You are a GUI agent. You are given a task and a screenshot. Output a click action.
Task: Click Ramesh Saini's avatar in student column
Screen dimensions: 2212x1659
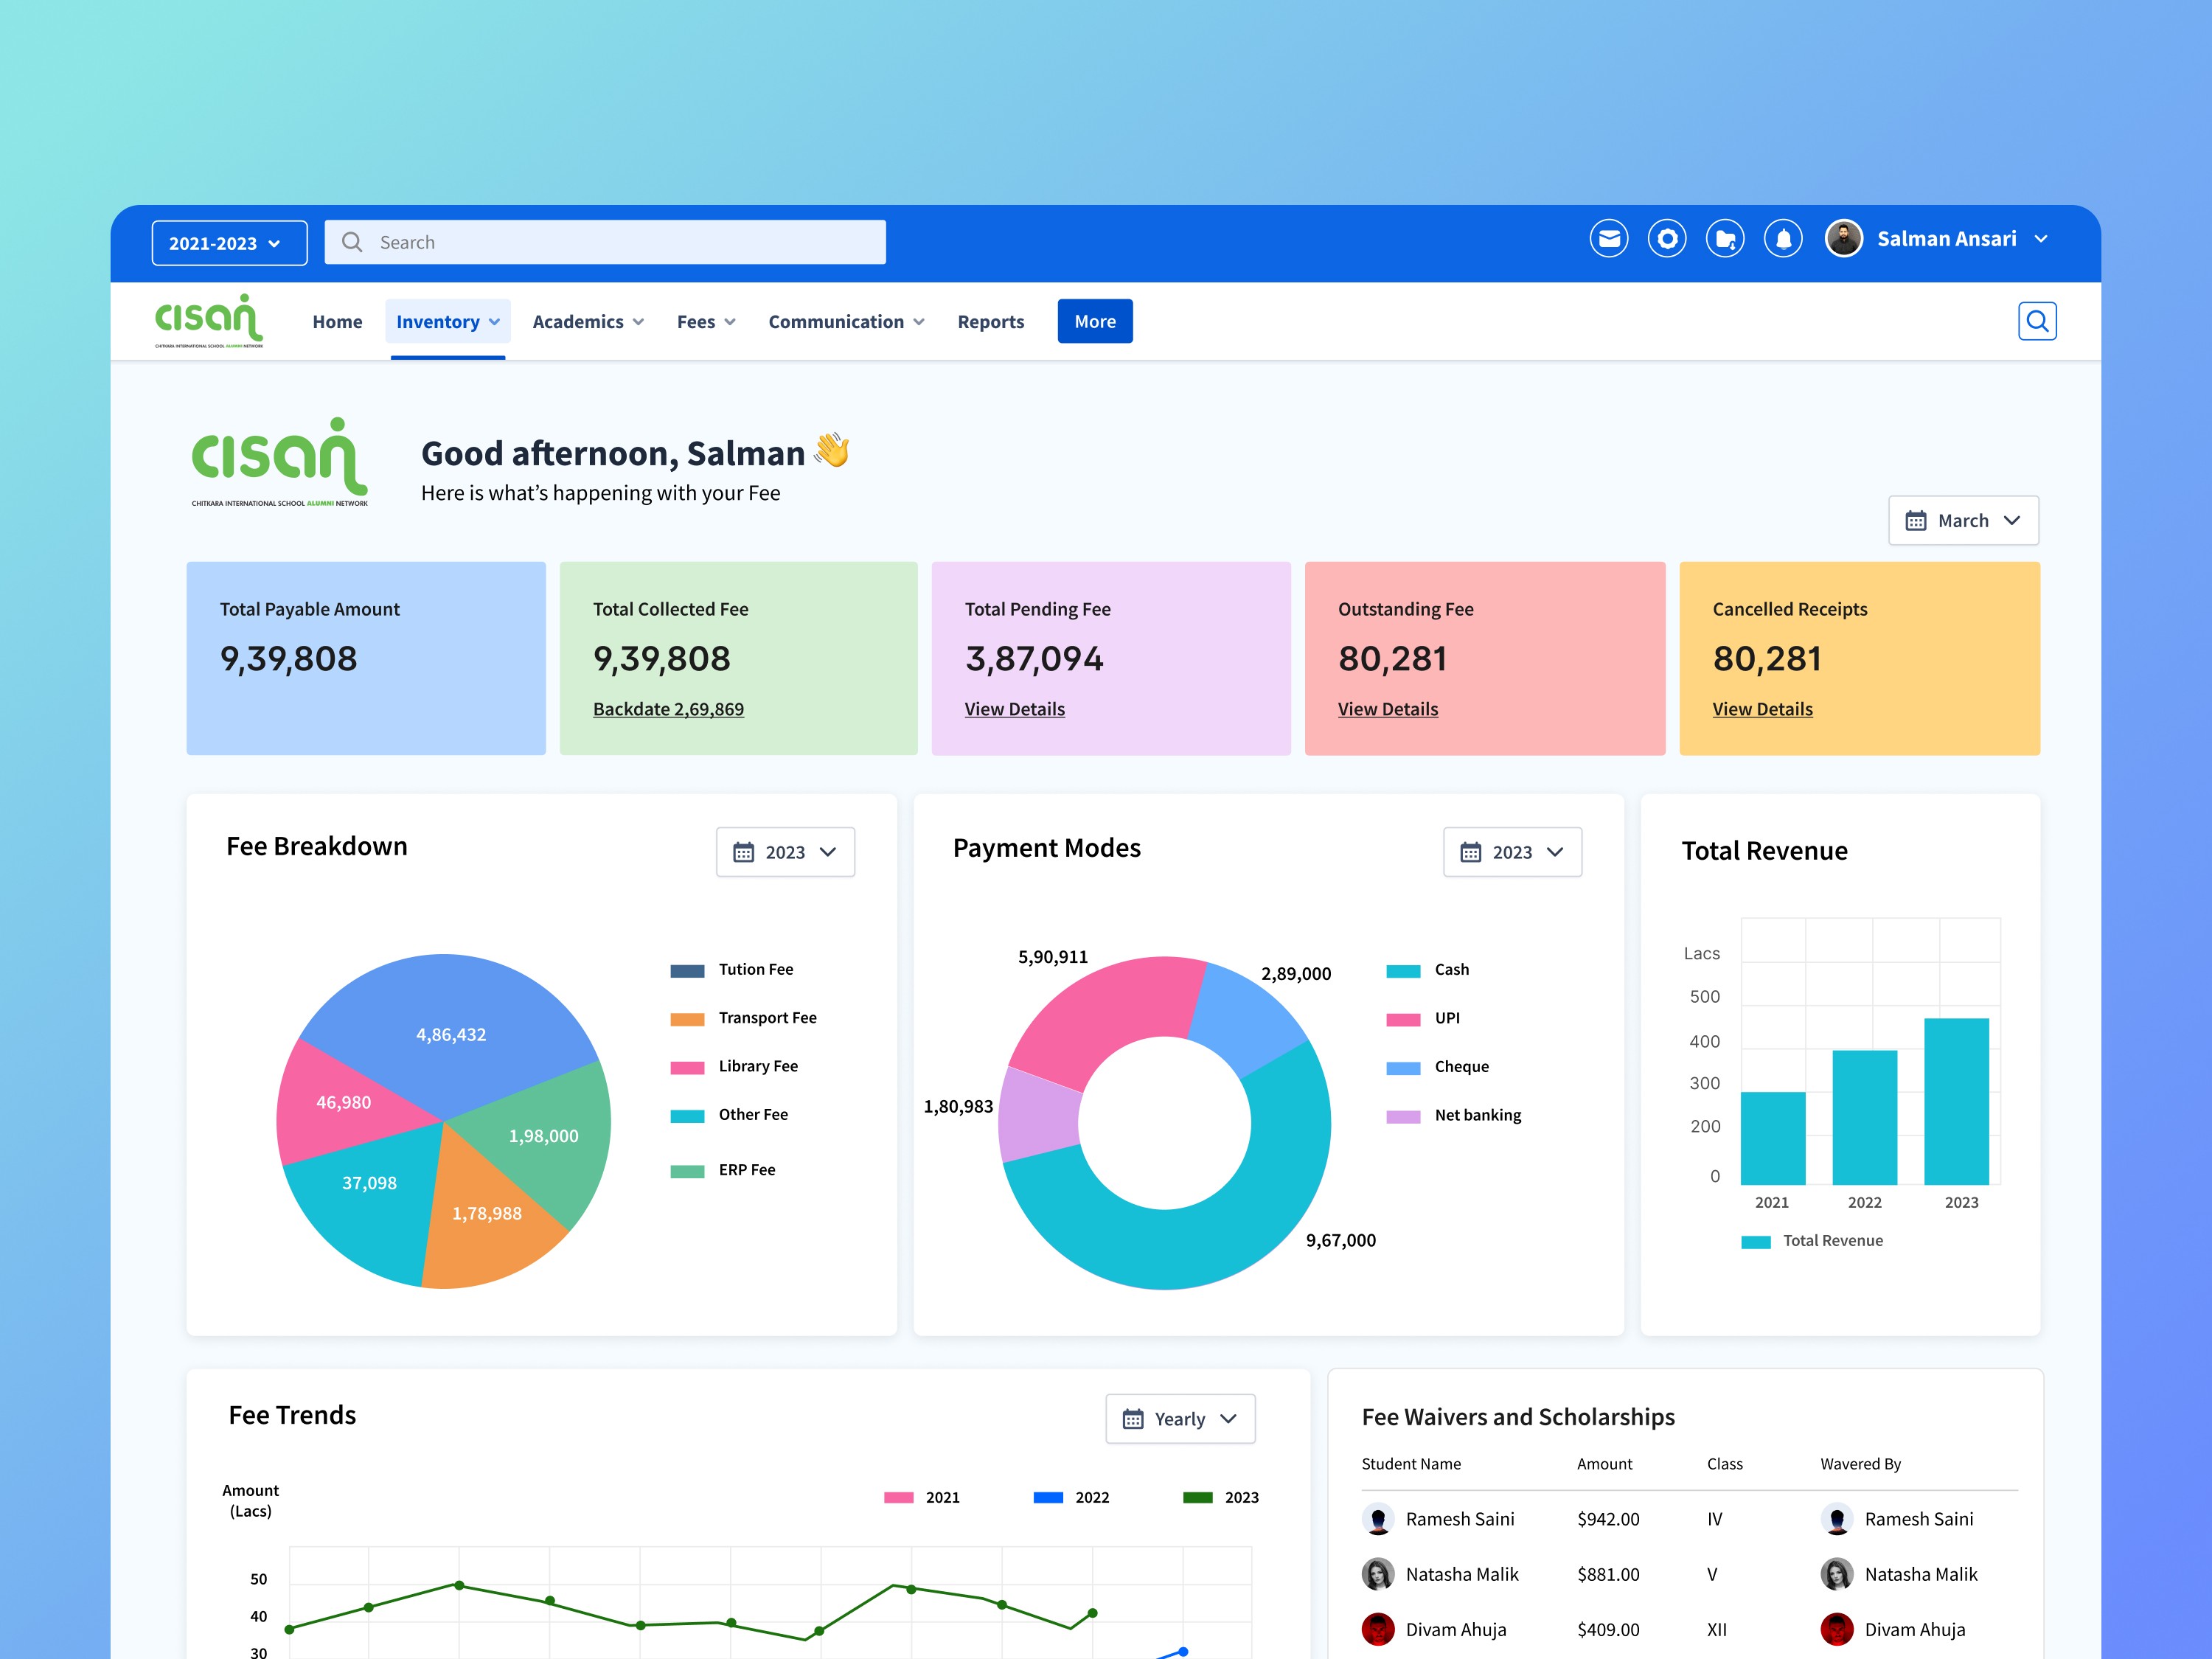(x=1377, y=1519)
